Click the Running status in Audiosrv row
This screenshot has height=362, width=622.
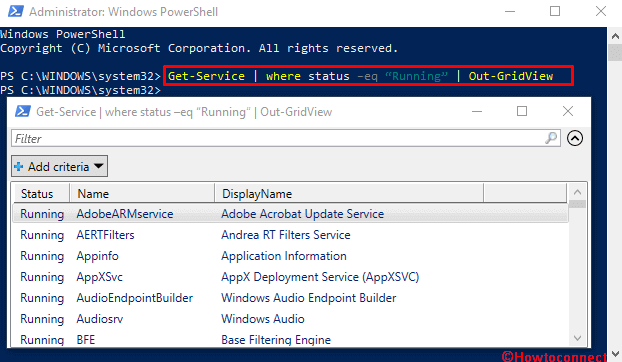click(x=42, y=319)
